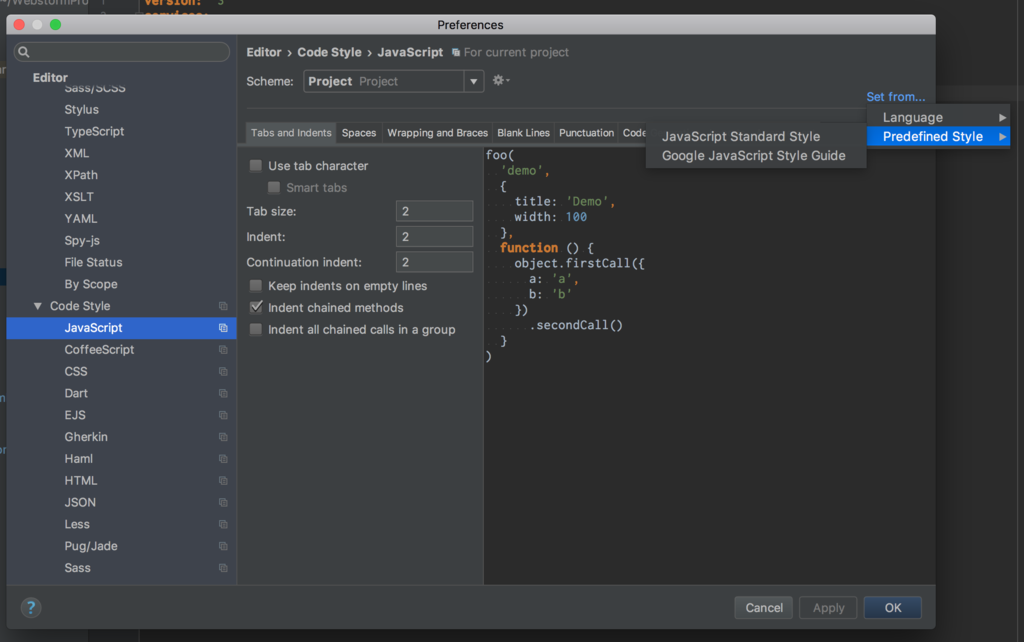Click the search magnifier icon

[24, 52]
